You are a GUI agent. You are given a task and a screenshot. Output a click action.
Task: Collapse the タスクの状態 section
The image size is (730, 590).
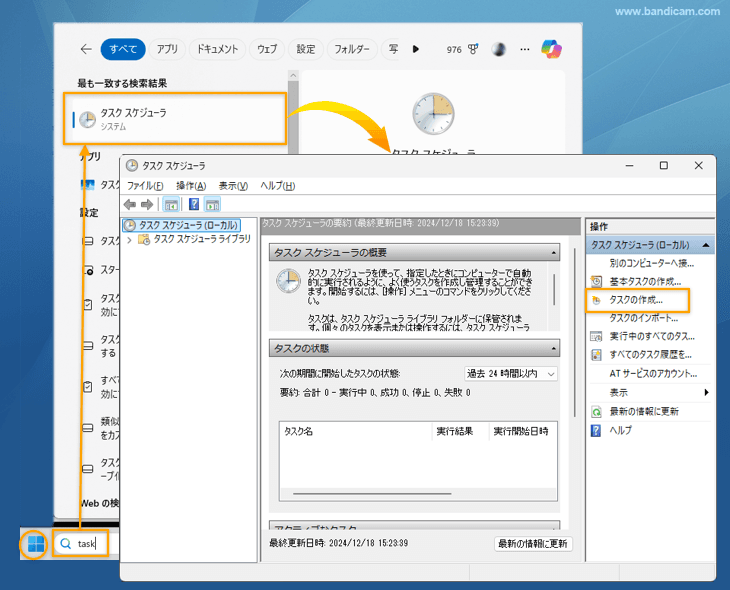click(x=553, y=348)
